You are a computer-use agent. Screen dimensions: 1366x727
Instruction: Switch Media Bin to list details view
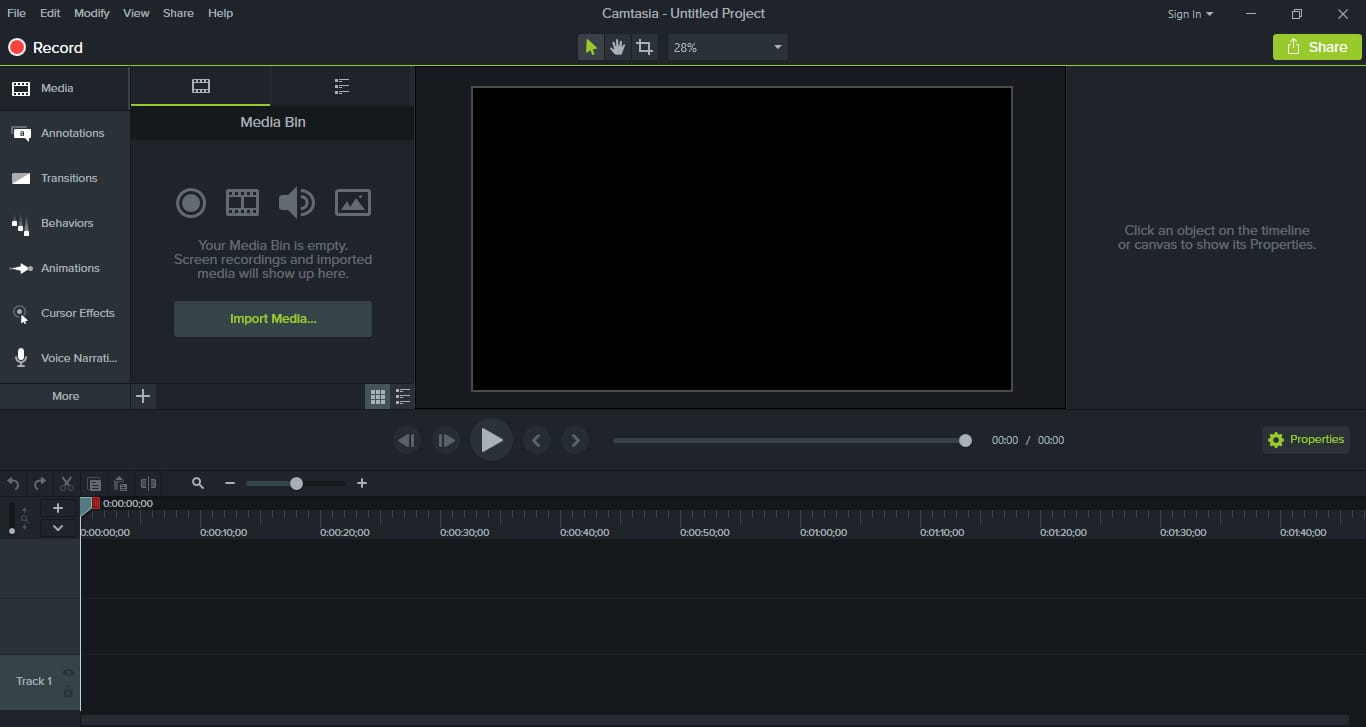pos(403,397)
